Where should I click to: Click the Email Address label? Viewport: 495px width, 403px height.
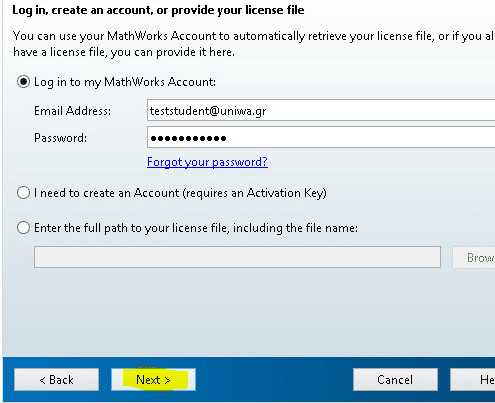coord(72,111)
